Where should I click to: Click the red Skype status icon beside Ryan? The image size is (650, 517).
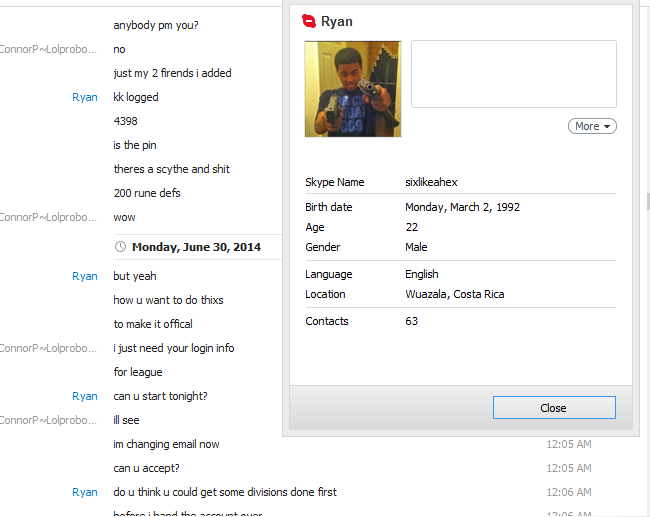309,21
